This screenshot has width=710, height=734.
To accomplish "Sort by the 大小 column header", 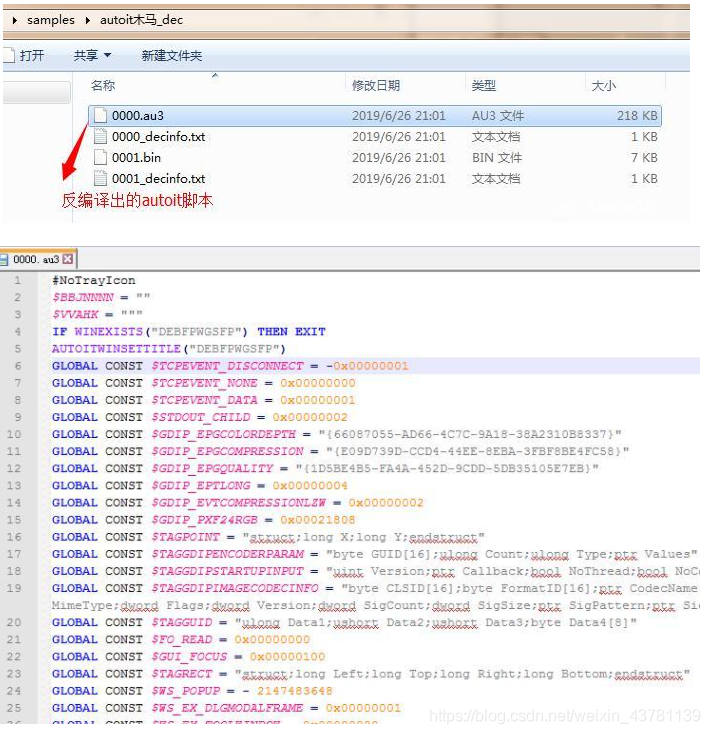I will click(x=604, y=85).
